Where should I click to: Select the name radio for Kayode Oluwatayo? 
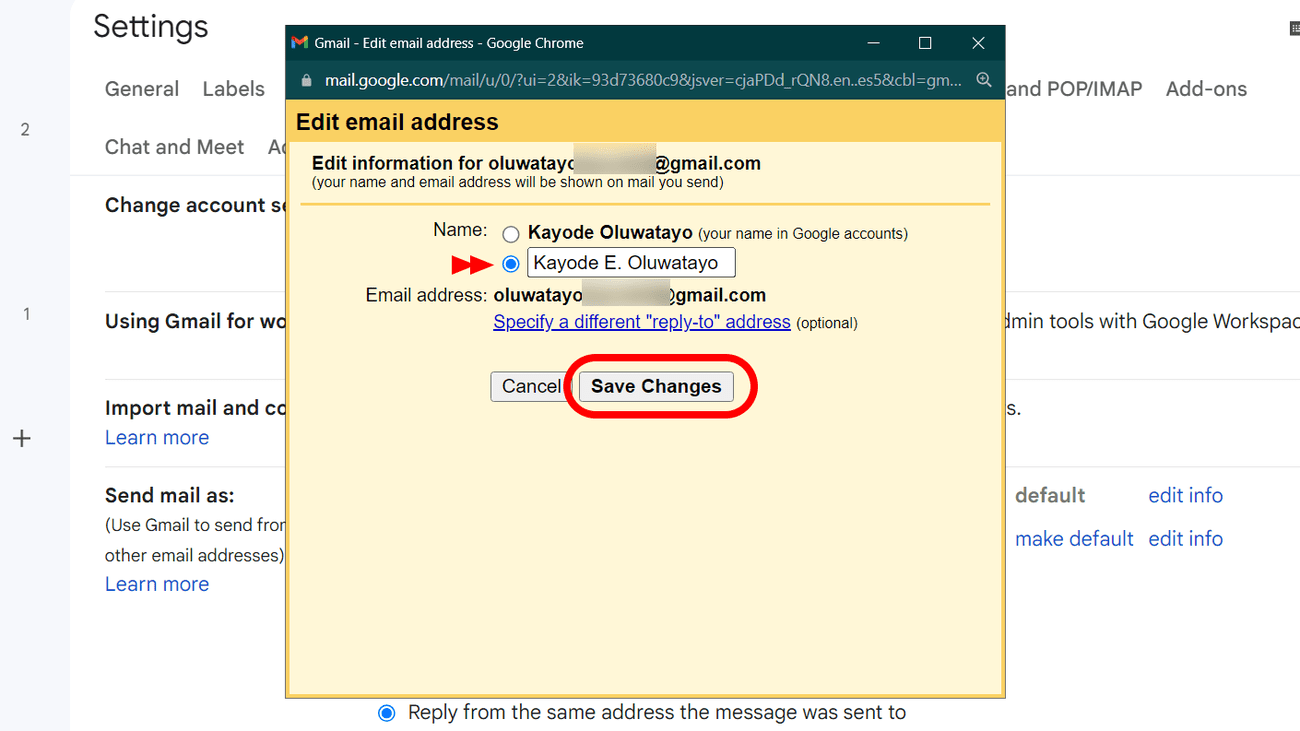coord(510,233)
